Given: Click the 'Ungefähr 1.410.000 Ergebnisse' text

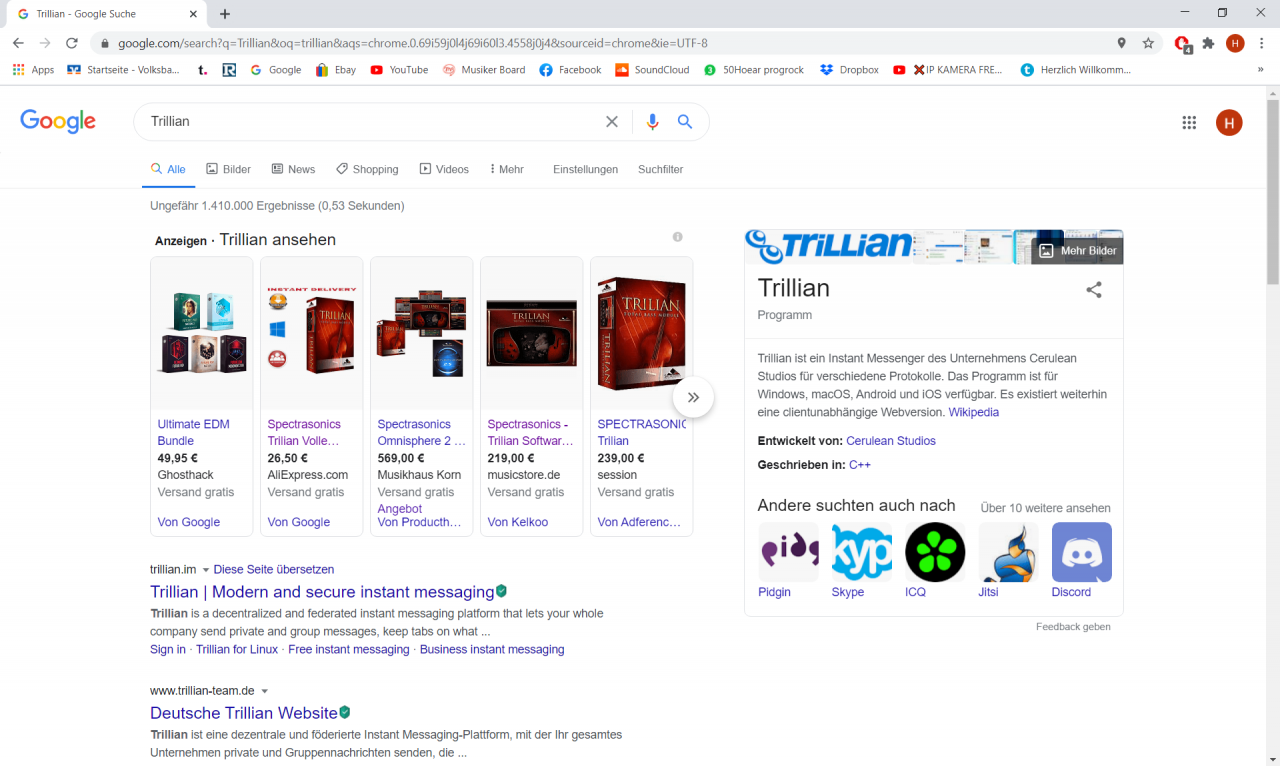Looking at the screenshot, I should 277,206.
